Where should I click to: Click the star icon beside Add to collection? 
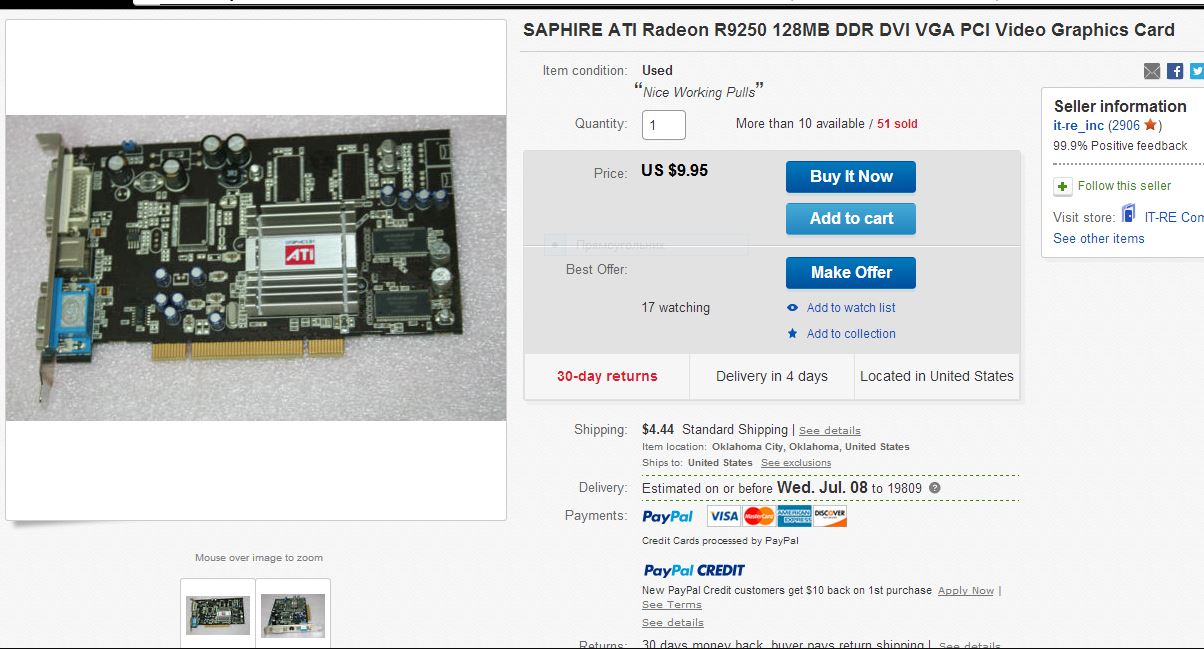pyautogui.click(x=792, y=334)
